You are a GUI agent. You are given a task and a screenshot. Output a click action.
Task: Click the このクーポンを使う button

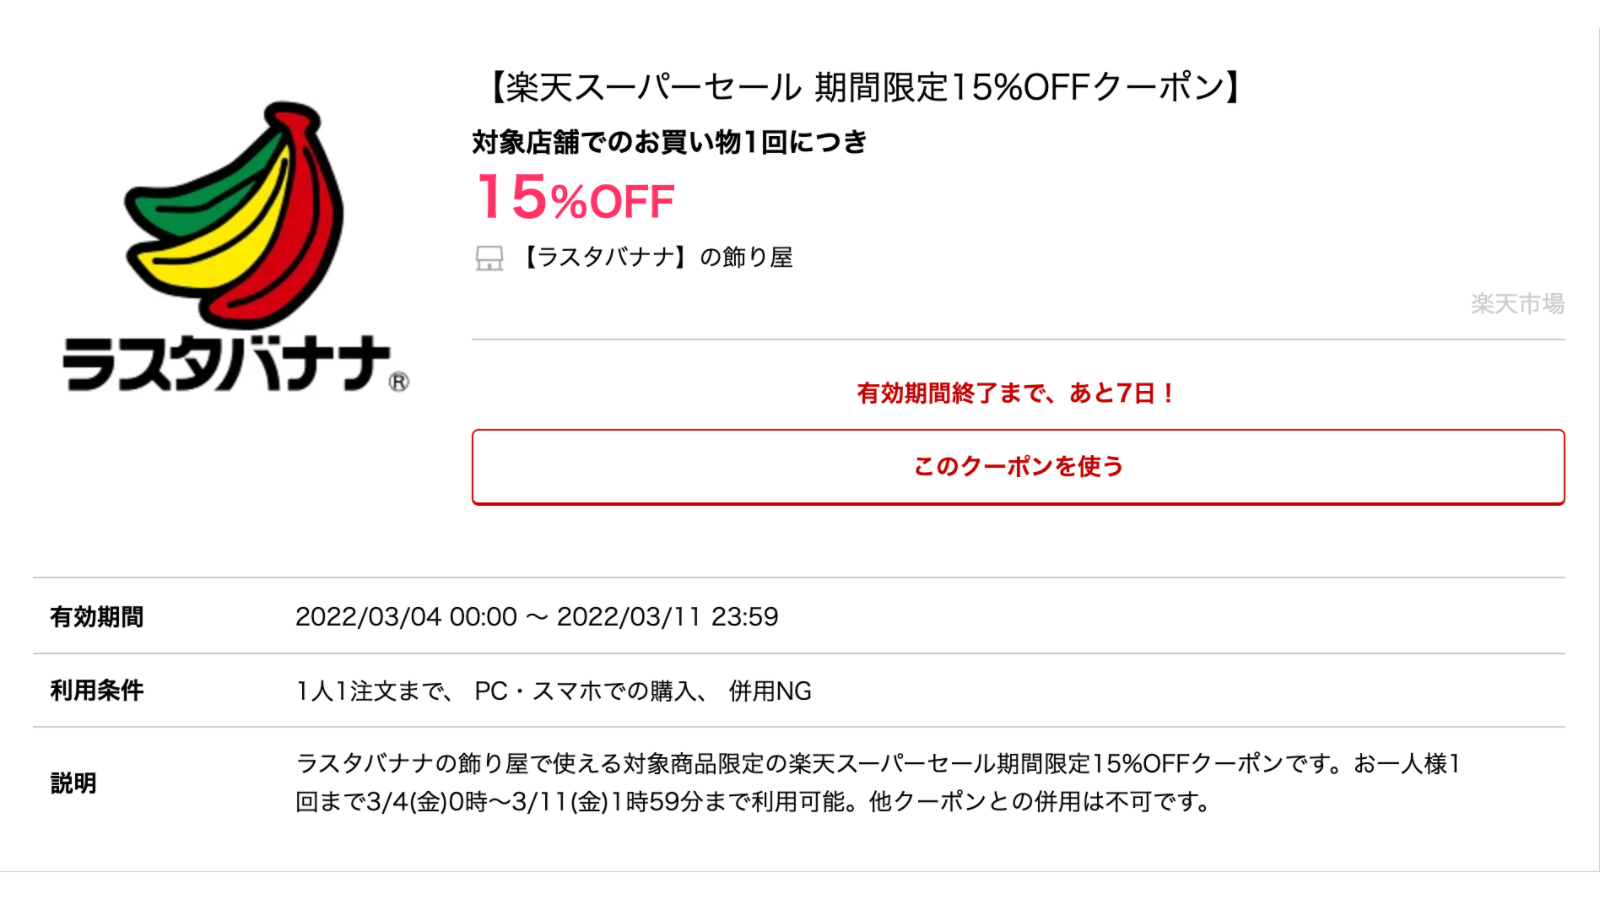(1018, 466)
